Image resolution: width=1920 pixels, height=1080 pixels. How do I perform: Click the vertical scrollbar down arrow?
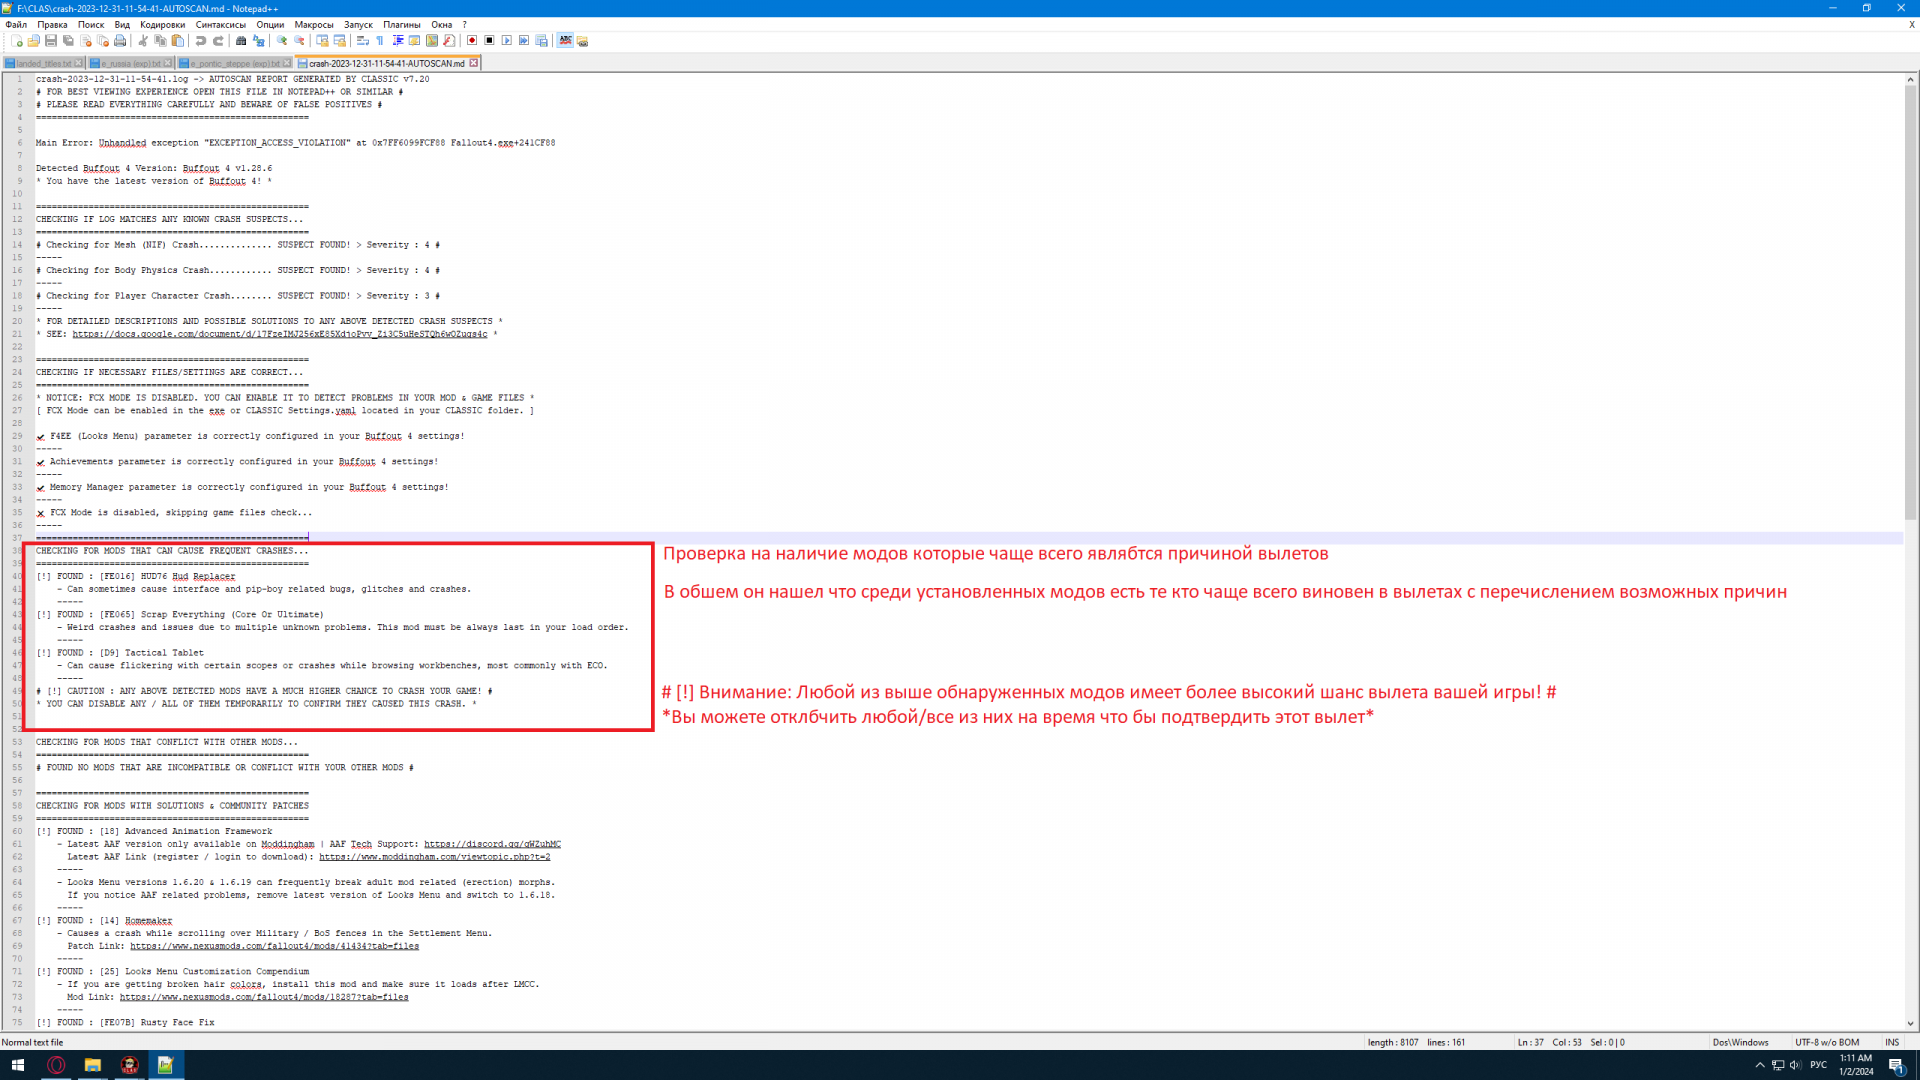[x=1910, y=1024]
